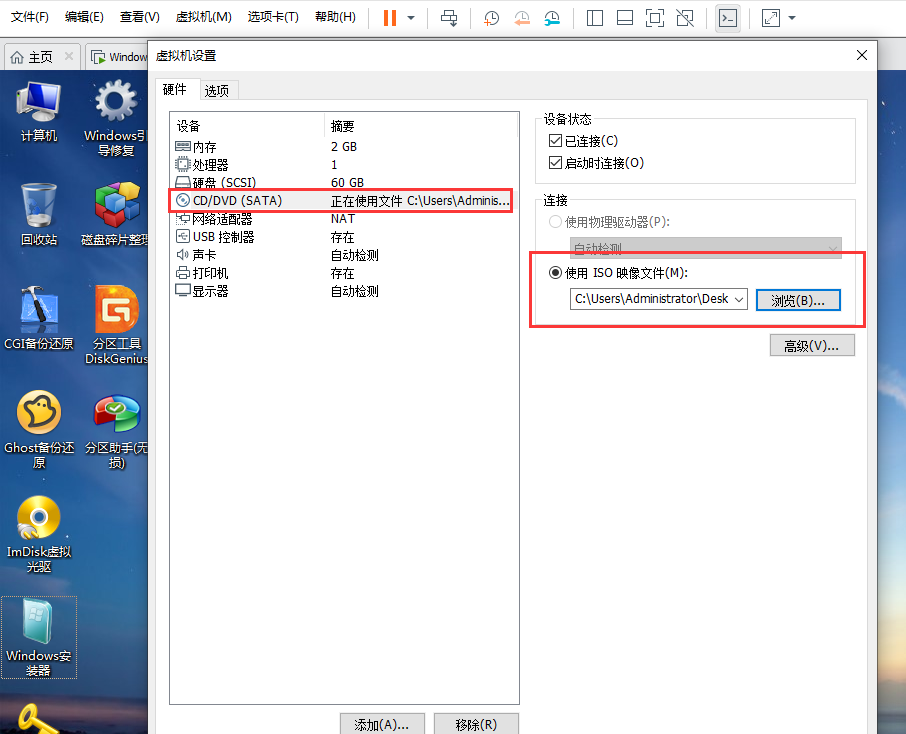Open the 选项卡(T) menu

pos(273,17)
